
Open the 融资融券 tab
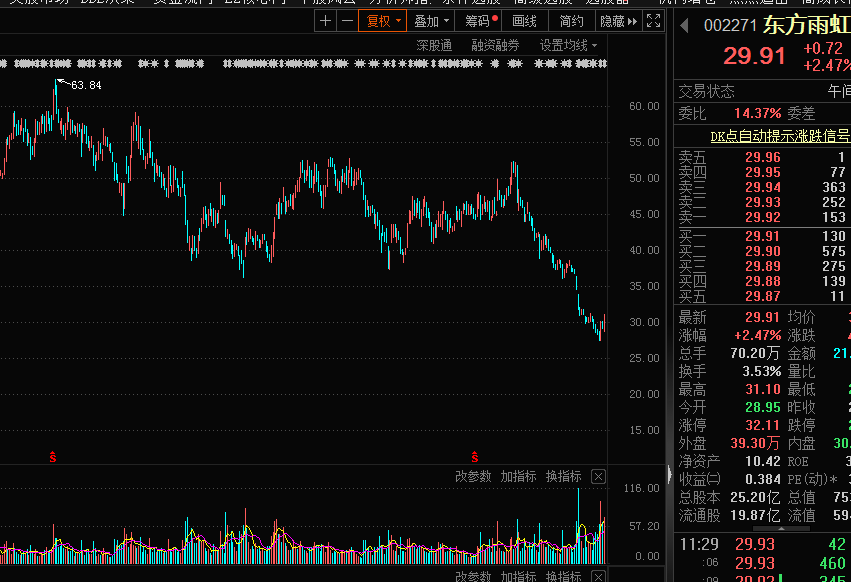496,45
